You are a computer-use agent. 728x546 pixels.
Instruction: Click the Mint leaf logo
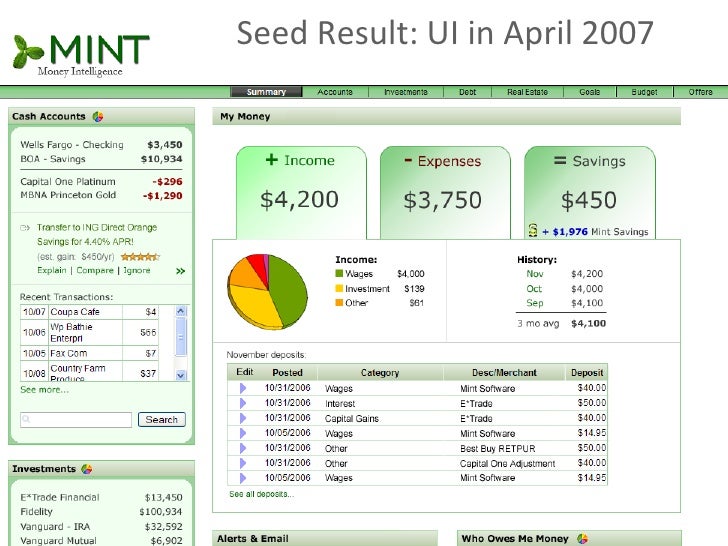(28, 52)
